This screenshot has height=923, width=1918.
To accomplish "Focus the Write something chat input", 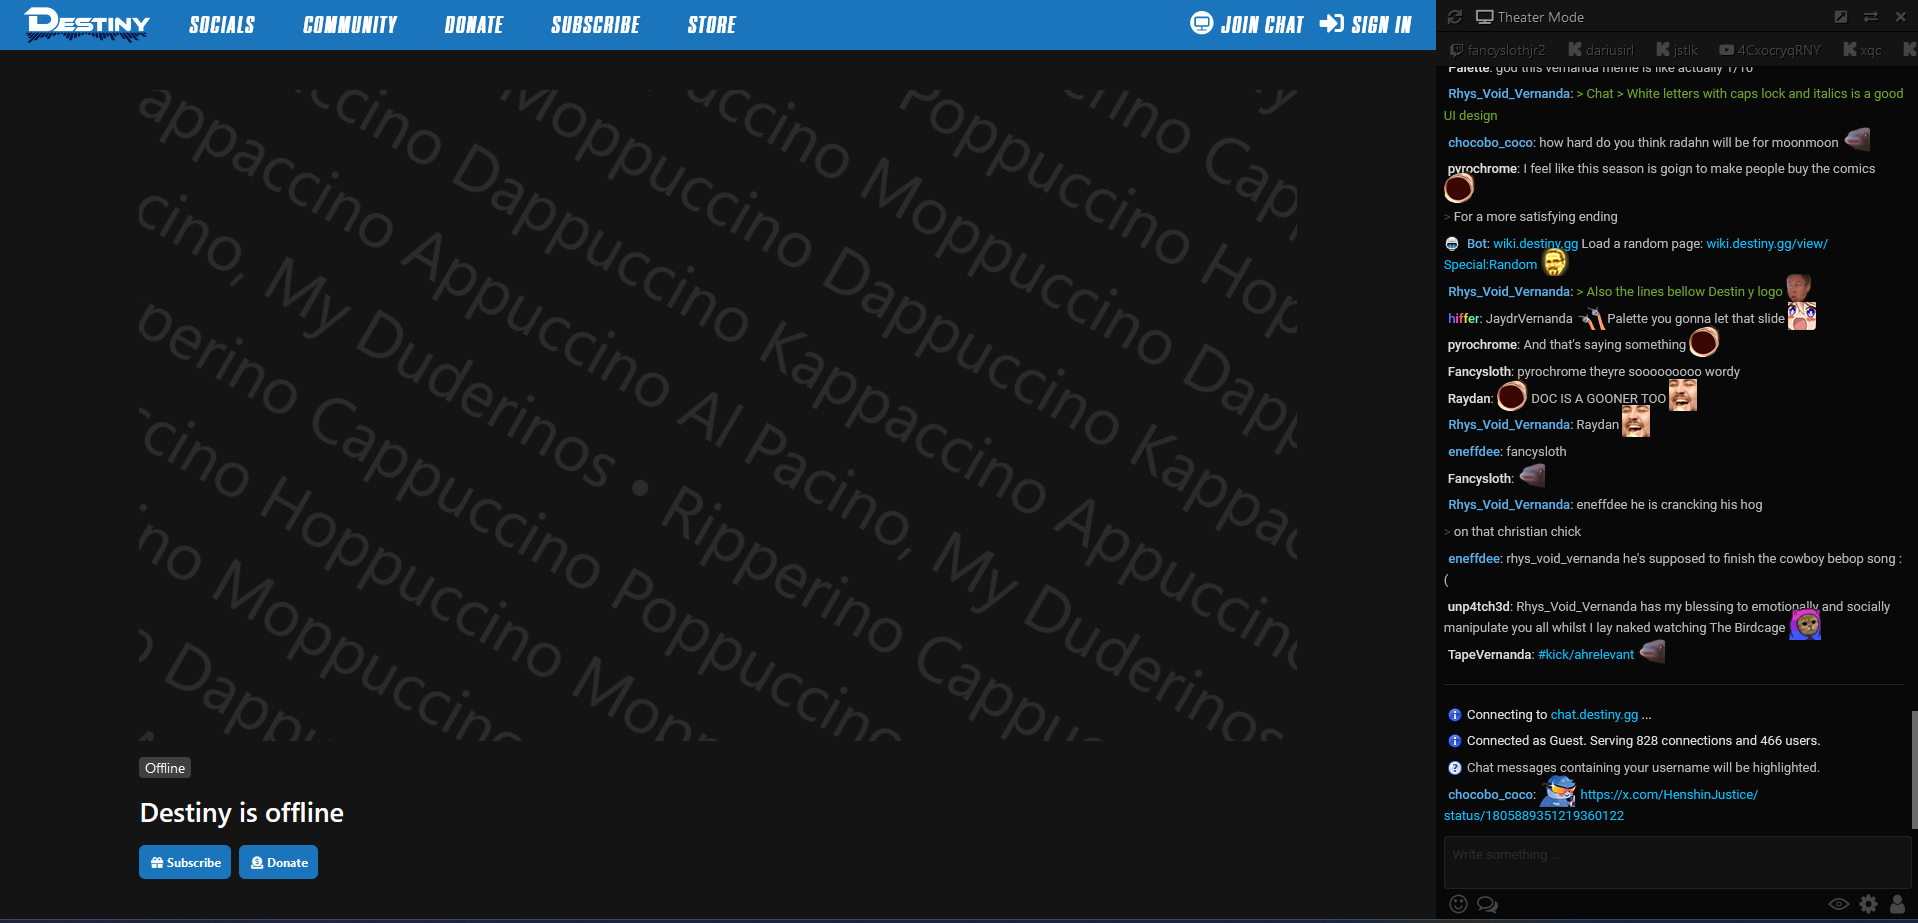I will (1677, 862).
